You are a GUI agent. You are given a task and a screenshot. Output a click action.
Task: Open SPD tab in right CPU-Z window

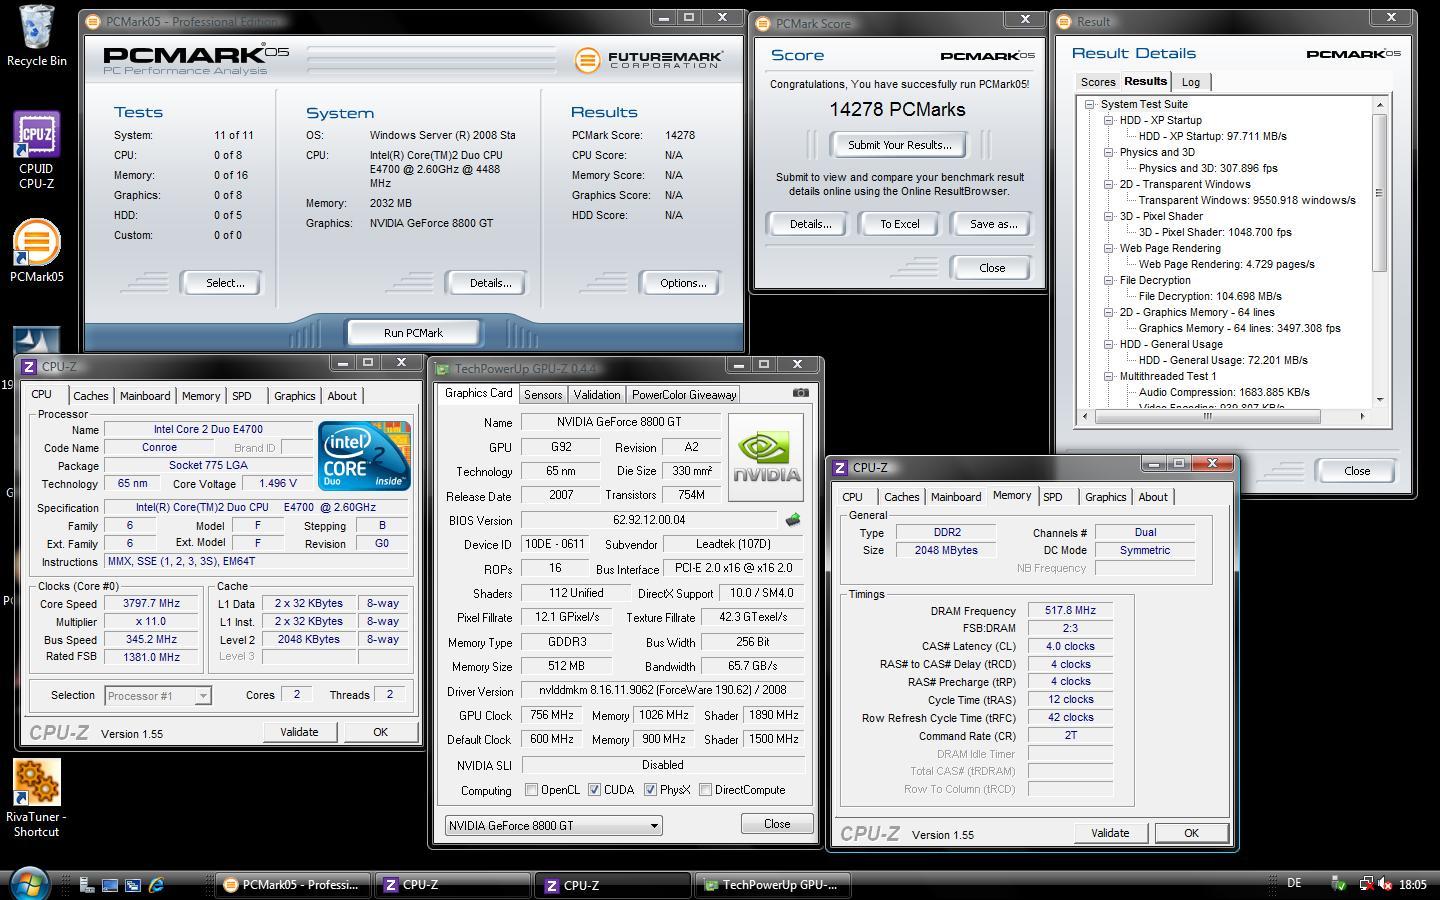[1053, 497]
